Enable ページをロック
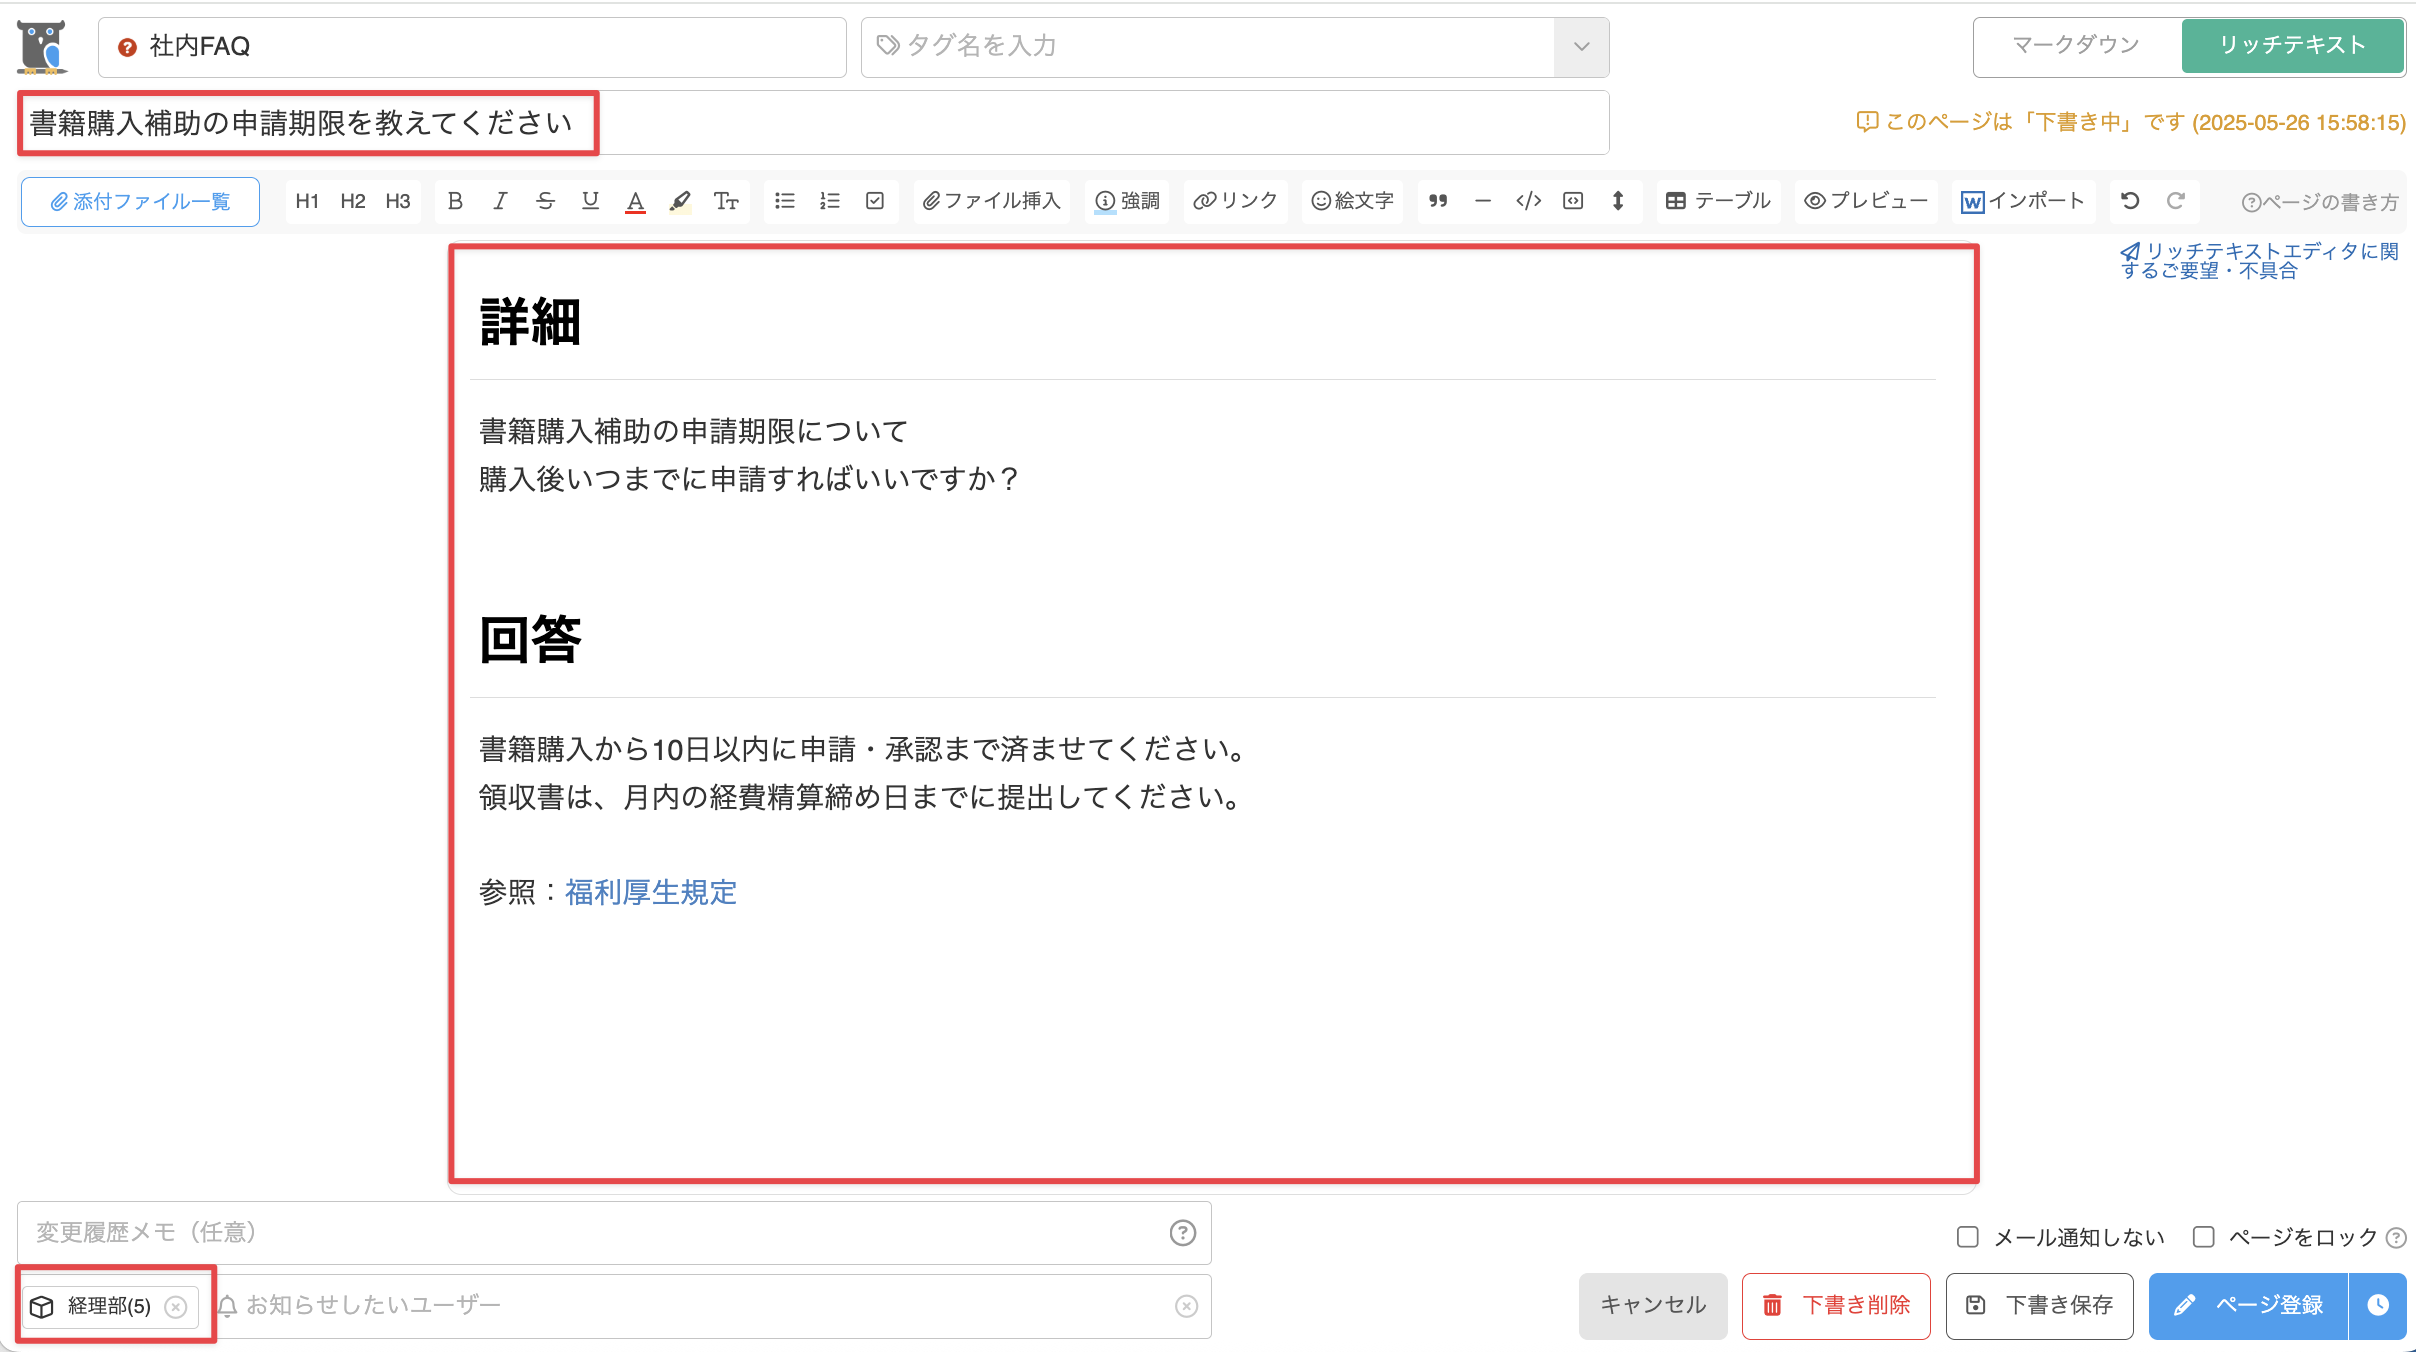The width and height of the screenshot is (2416, 1352). pos(2204,1237)
